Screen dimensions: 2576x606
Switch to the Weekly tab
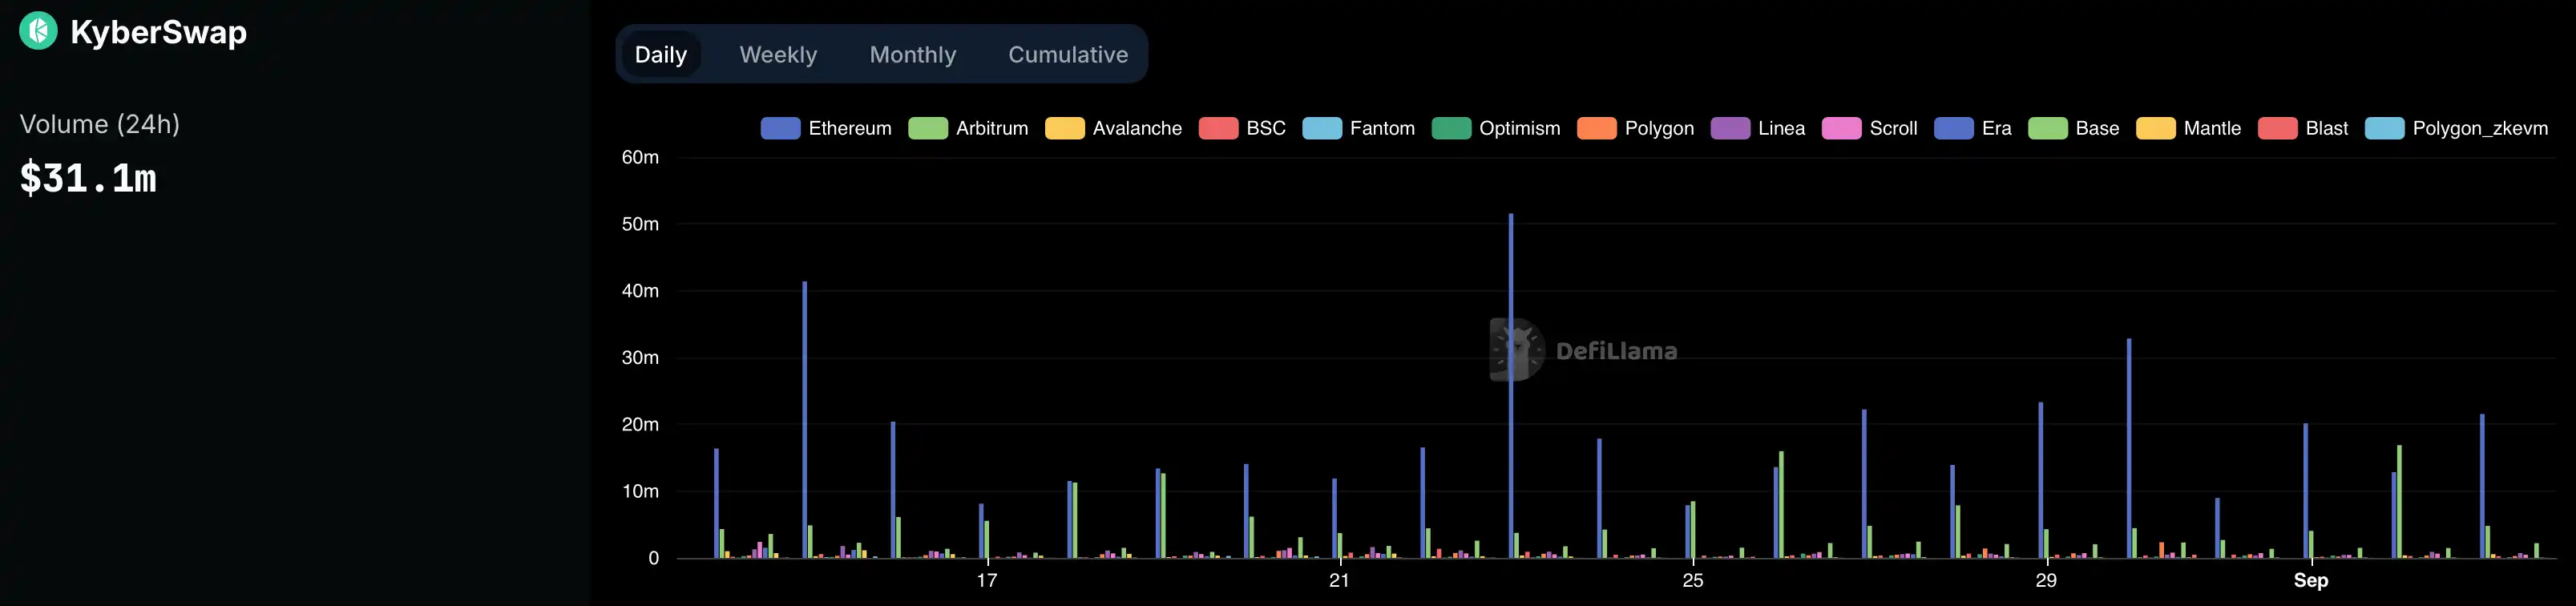pyautogui.click(x=777, y=55)
